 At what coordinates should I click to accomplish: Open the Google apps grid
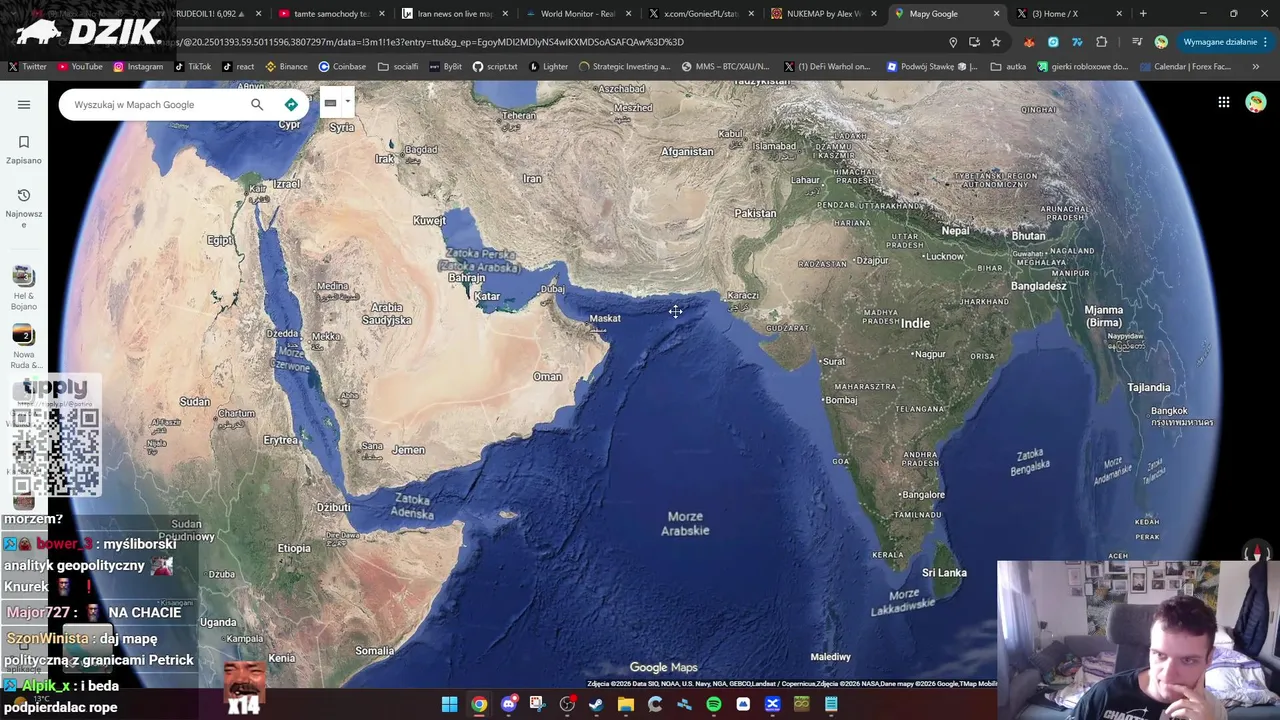[x=1223, y=102]
